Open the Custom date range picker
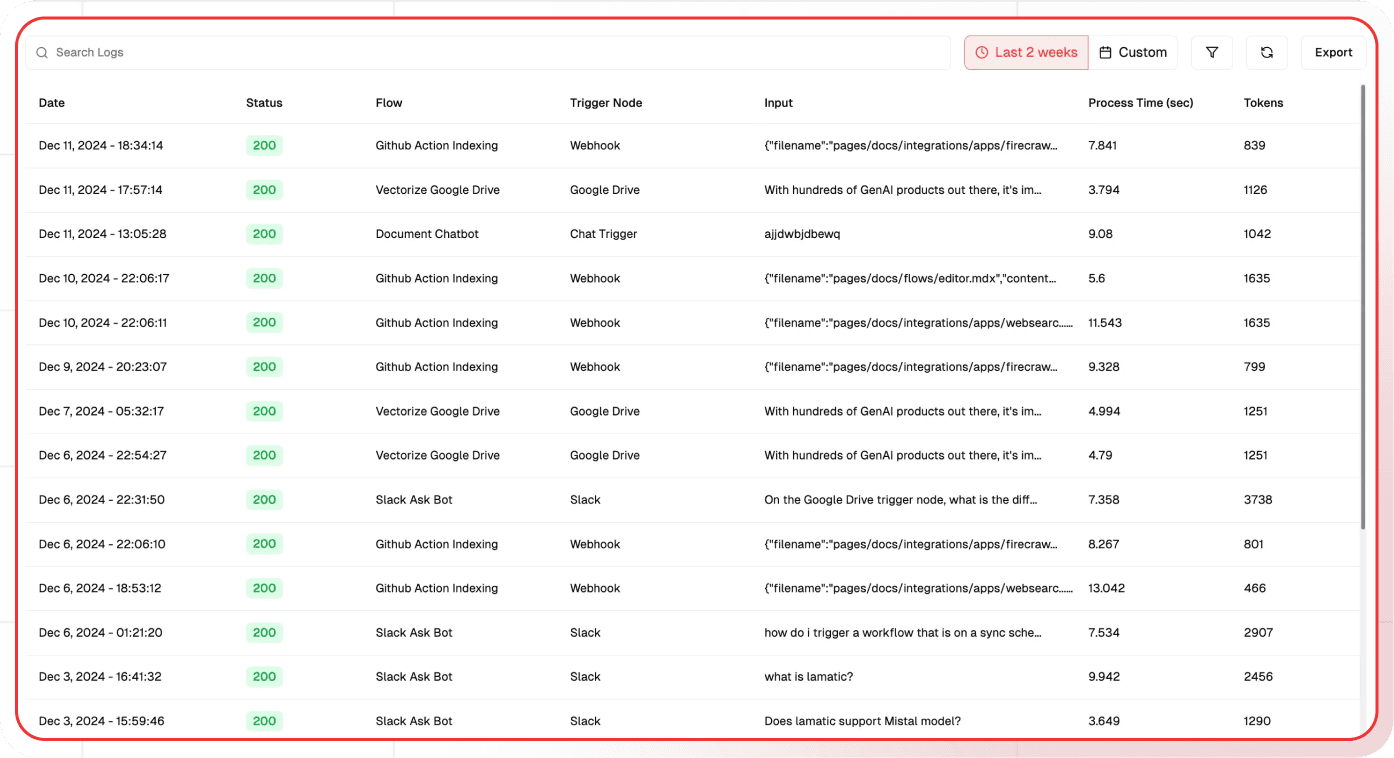This screenshot has height=758, width=1394. (1133, 53)
